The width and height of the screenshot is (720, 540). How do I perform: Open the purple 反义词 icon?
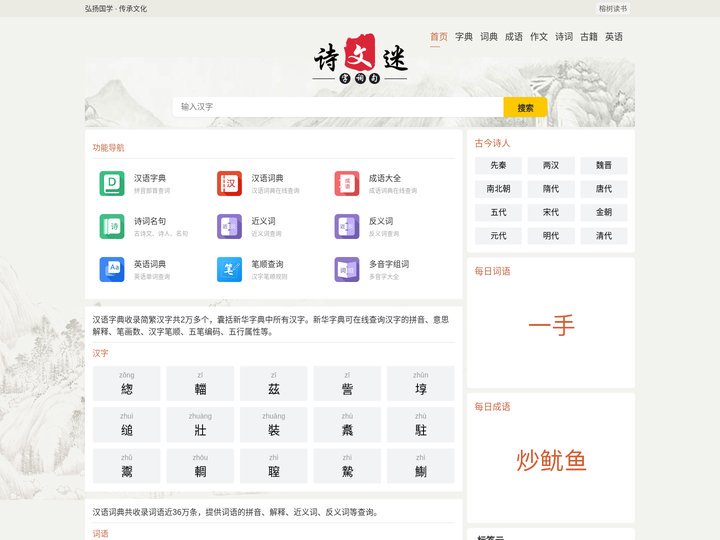(347, 226)
